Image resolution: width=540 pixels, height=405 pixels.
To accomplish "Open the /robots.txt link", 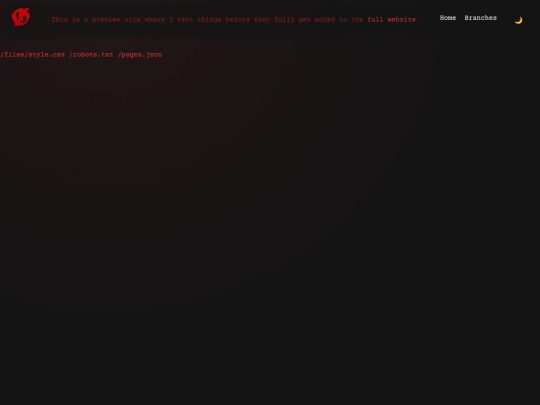I will click(91, 55).
